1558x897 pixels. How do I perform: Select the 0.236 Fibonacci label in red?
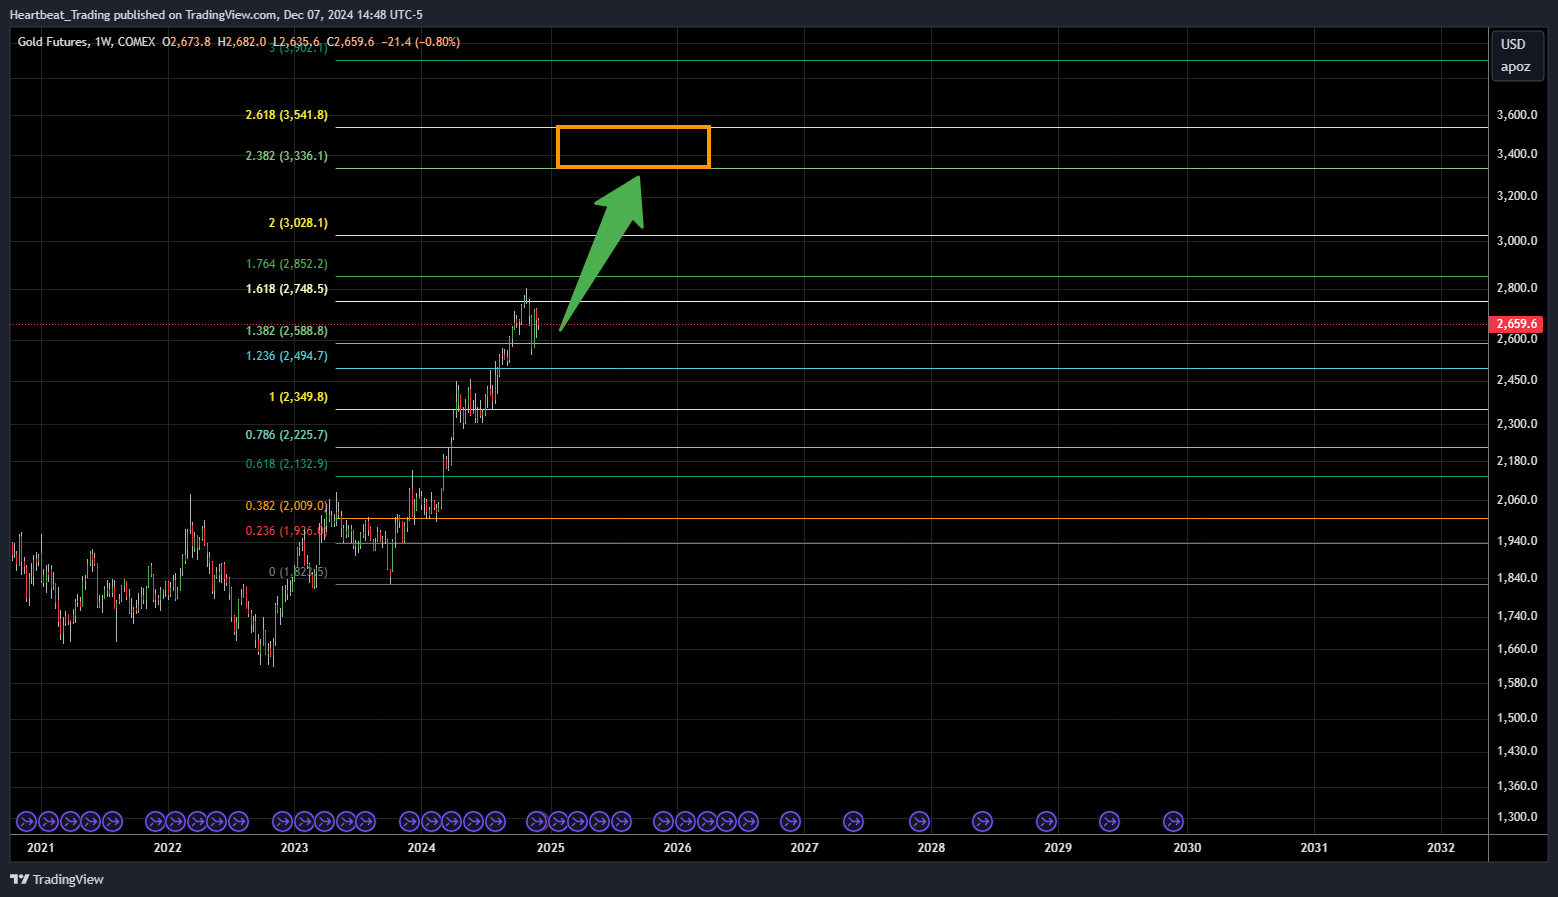pos(285,531)
